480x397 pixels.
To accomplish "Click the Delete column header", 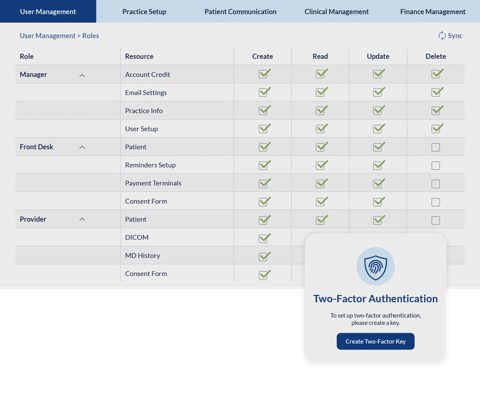I will [436, 56].
